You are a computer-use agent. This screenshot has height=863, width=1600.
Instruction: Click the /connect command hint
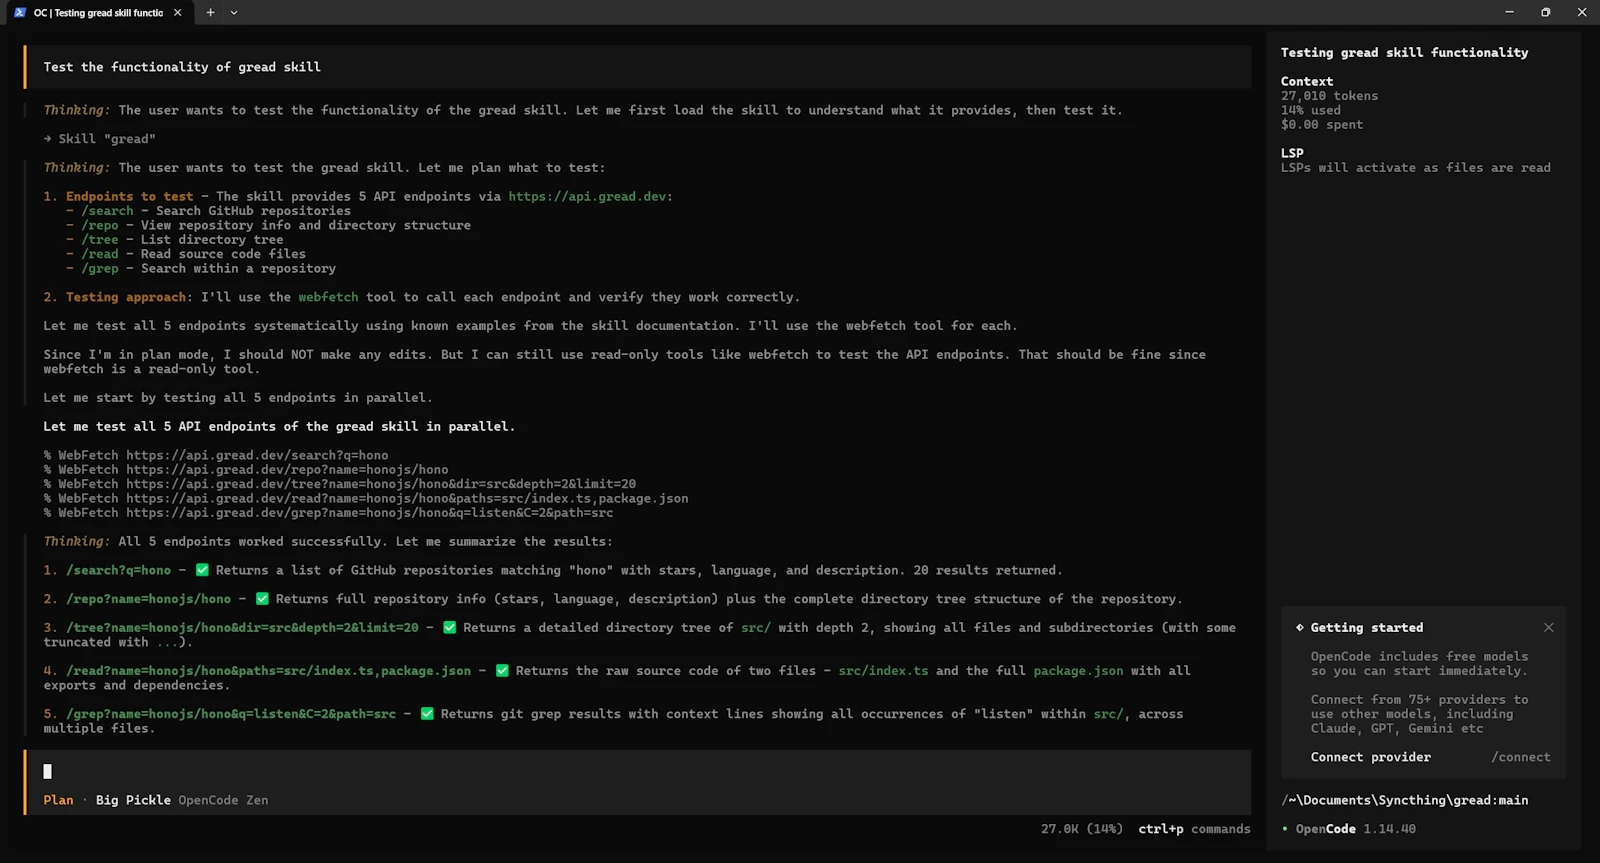pos(1520,757)
